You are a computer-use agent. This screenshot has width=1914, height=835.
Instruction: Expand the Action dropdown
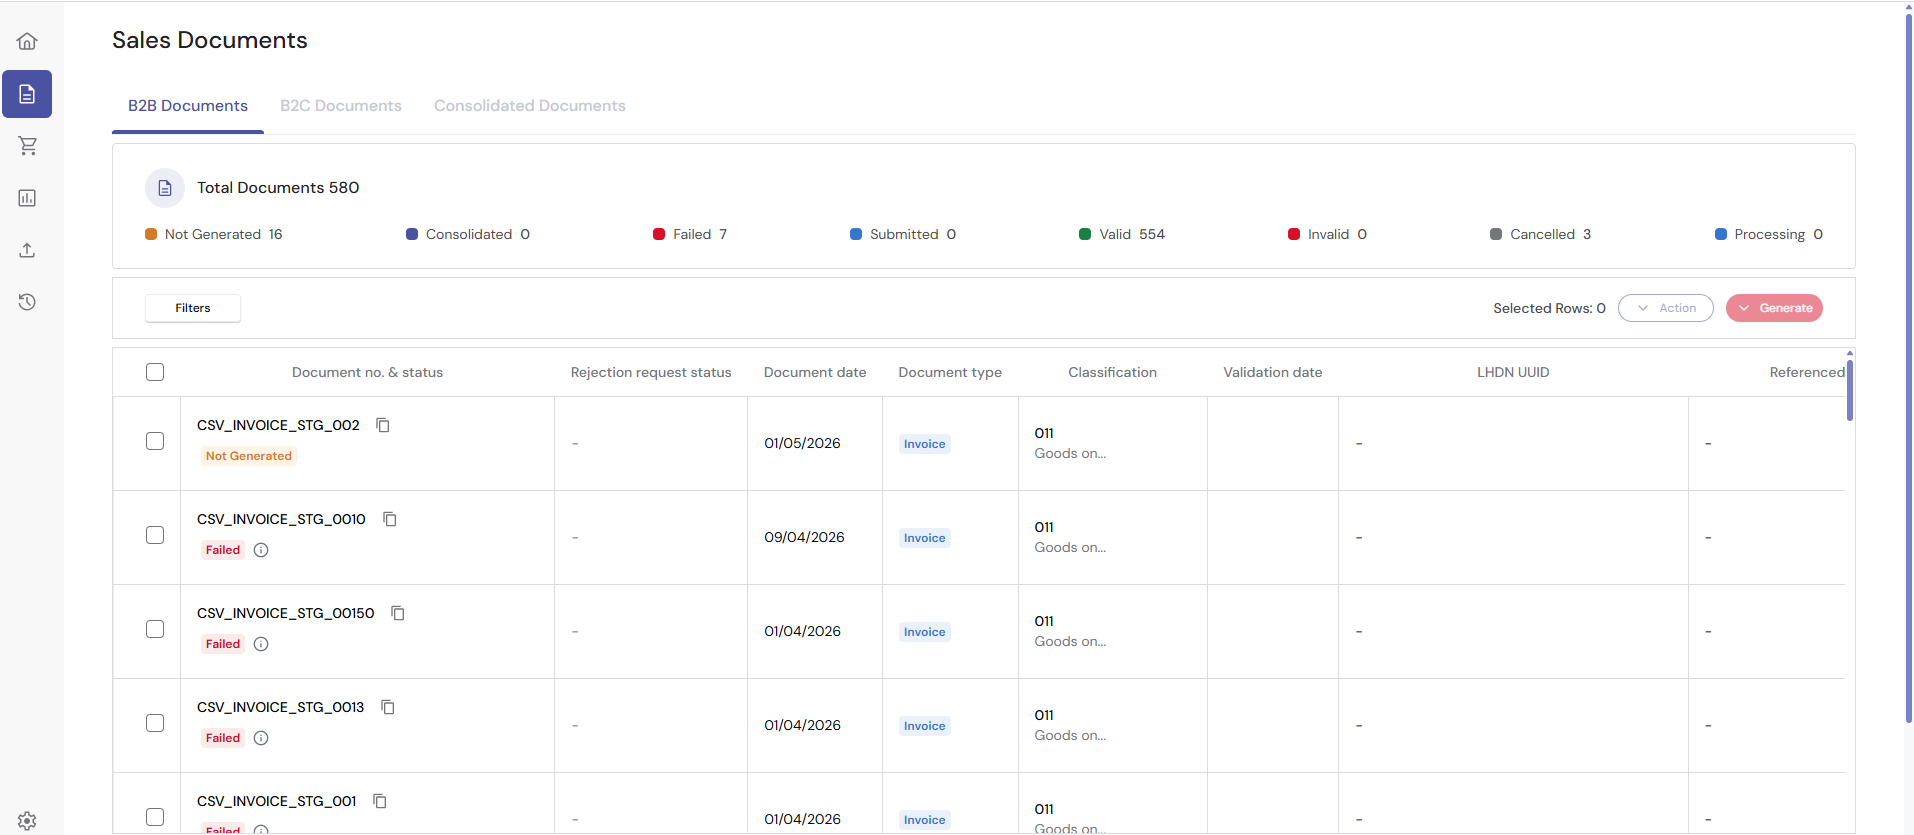(x=1665, y=308)
